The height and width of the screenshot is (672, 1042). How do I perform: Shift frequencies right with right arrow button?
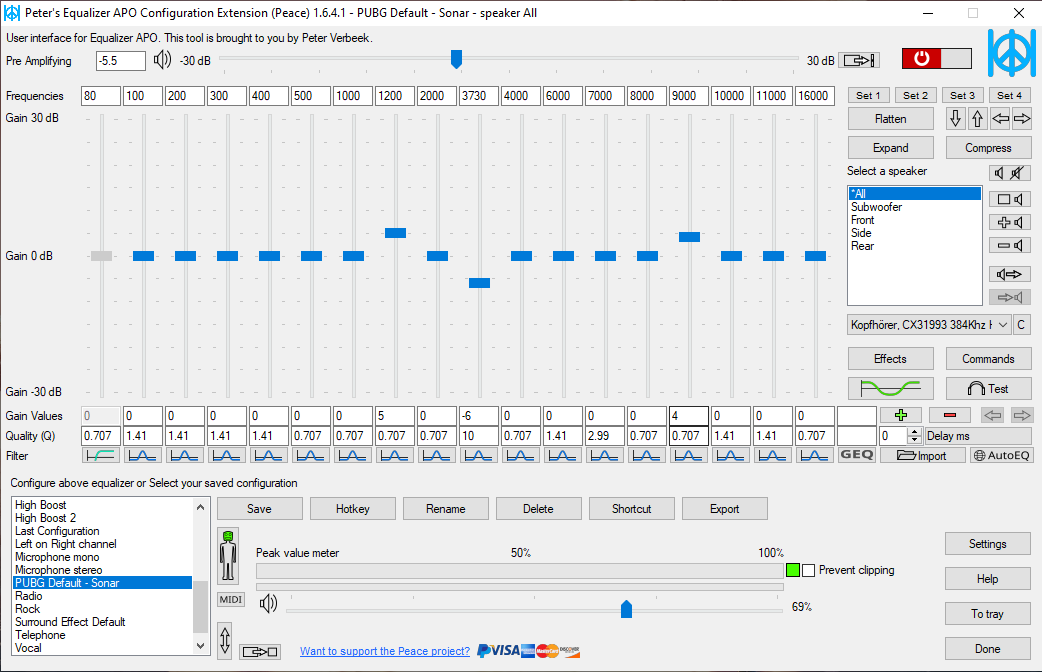(1022, 119)
